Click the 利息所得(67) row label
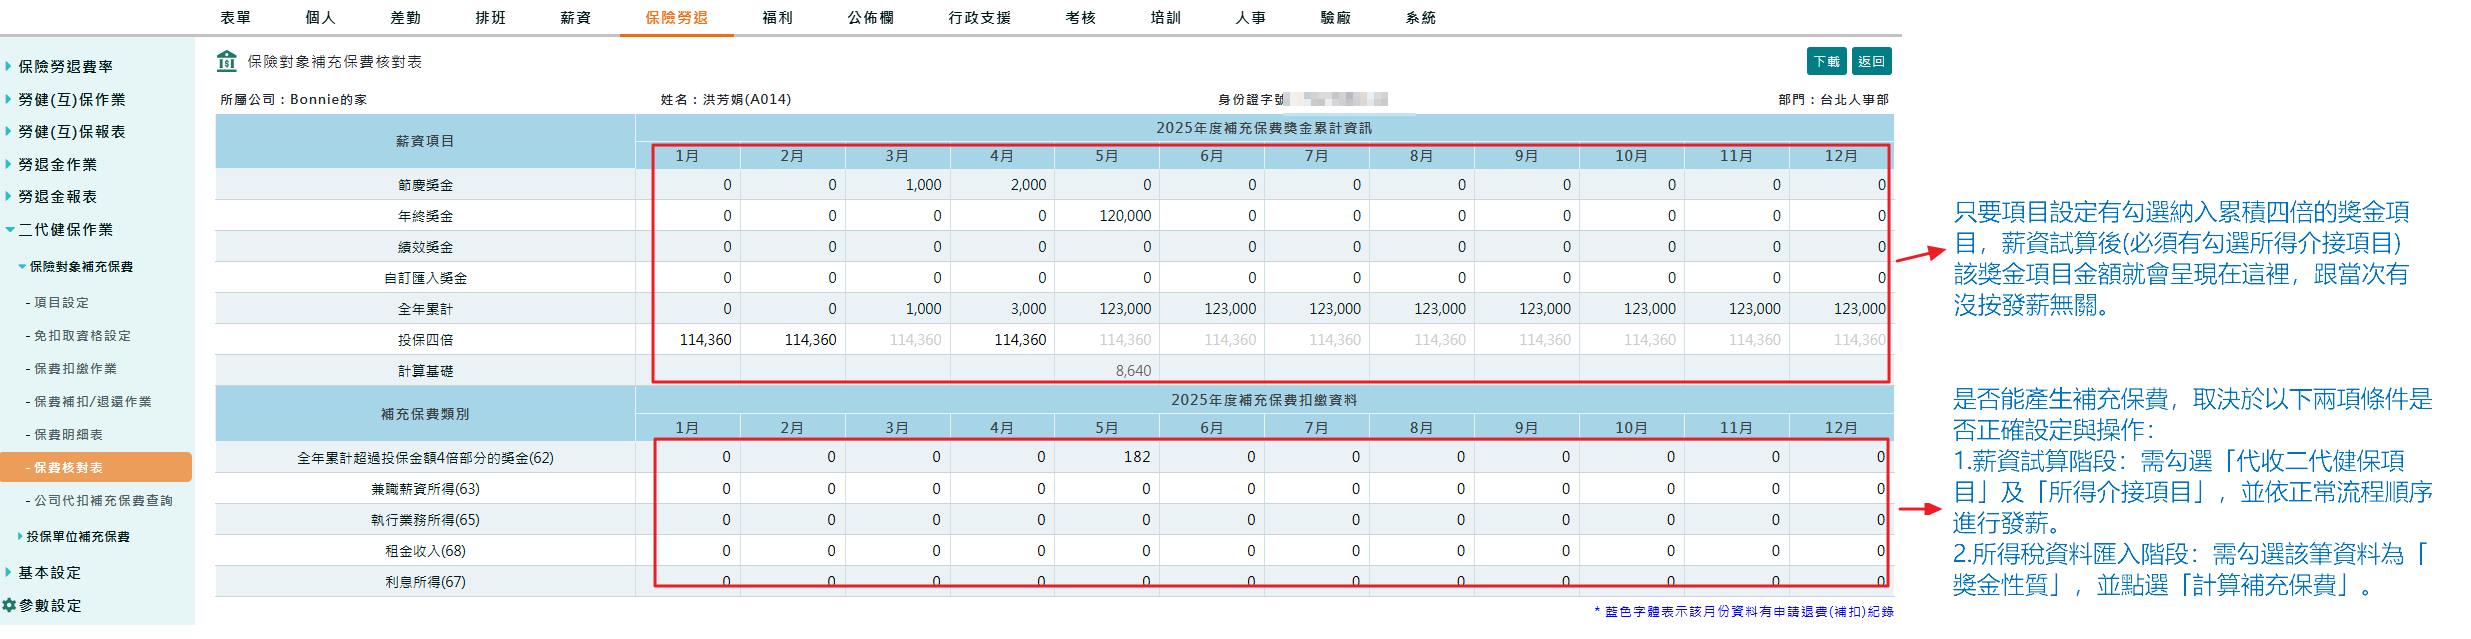The image size is (2471, 639). pos(425,582)
